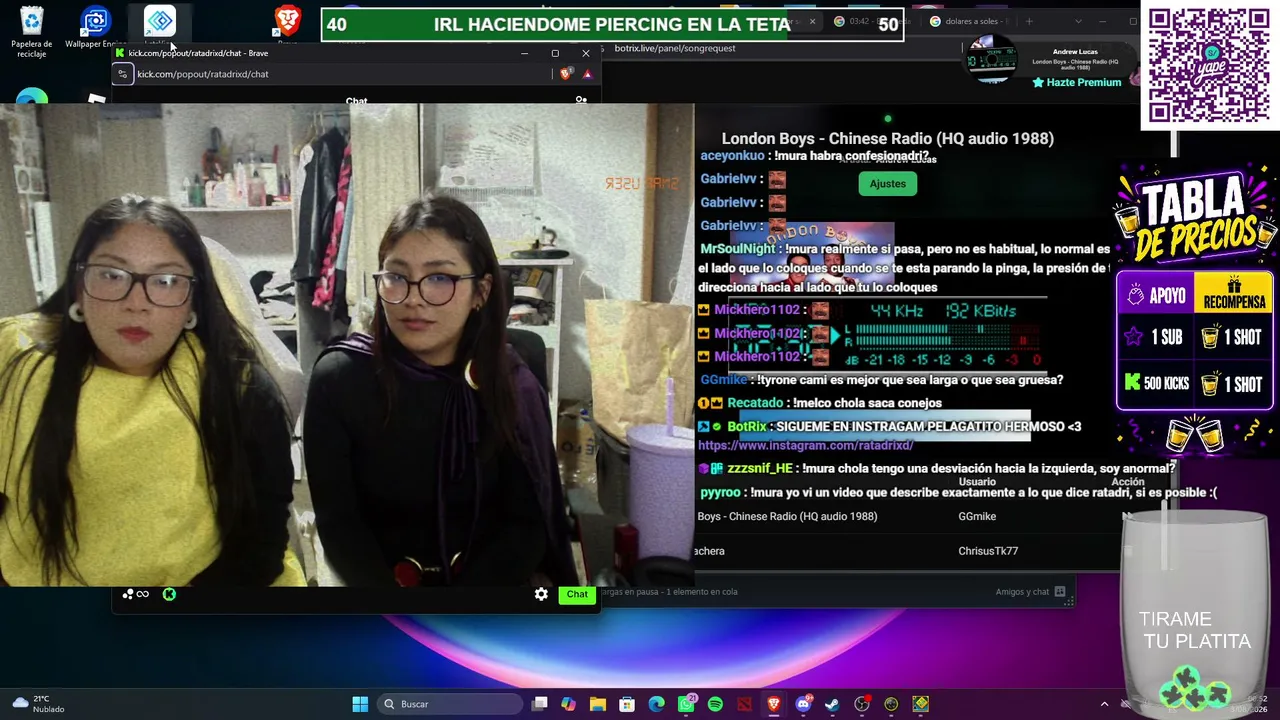Click the GGmike user cell in song queue
Viewport: 1280px width, 720px height.
coord(977,516)
